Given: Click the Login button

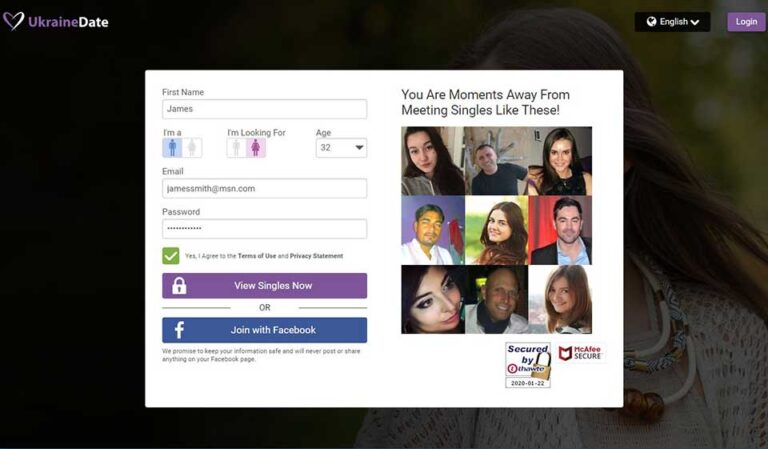Looking at the screenshot, I should coord(746,22).
